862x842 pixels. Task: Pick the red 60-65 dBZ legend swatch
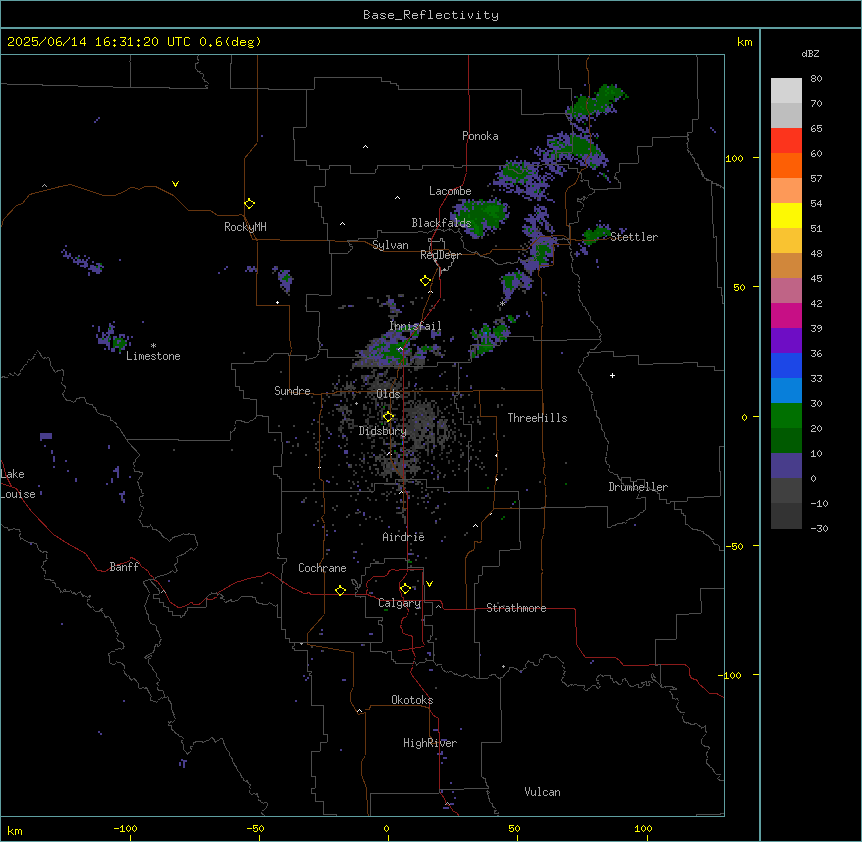pos(786,141)
